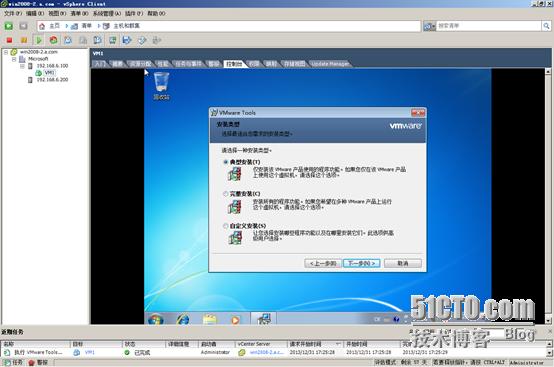Click the green Power On toolbar icon
The image size is (554, 367).
[39, 40]
